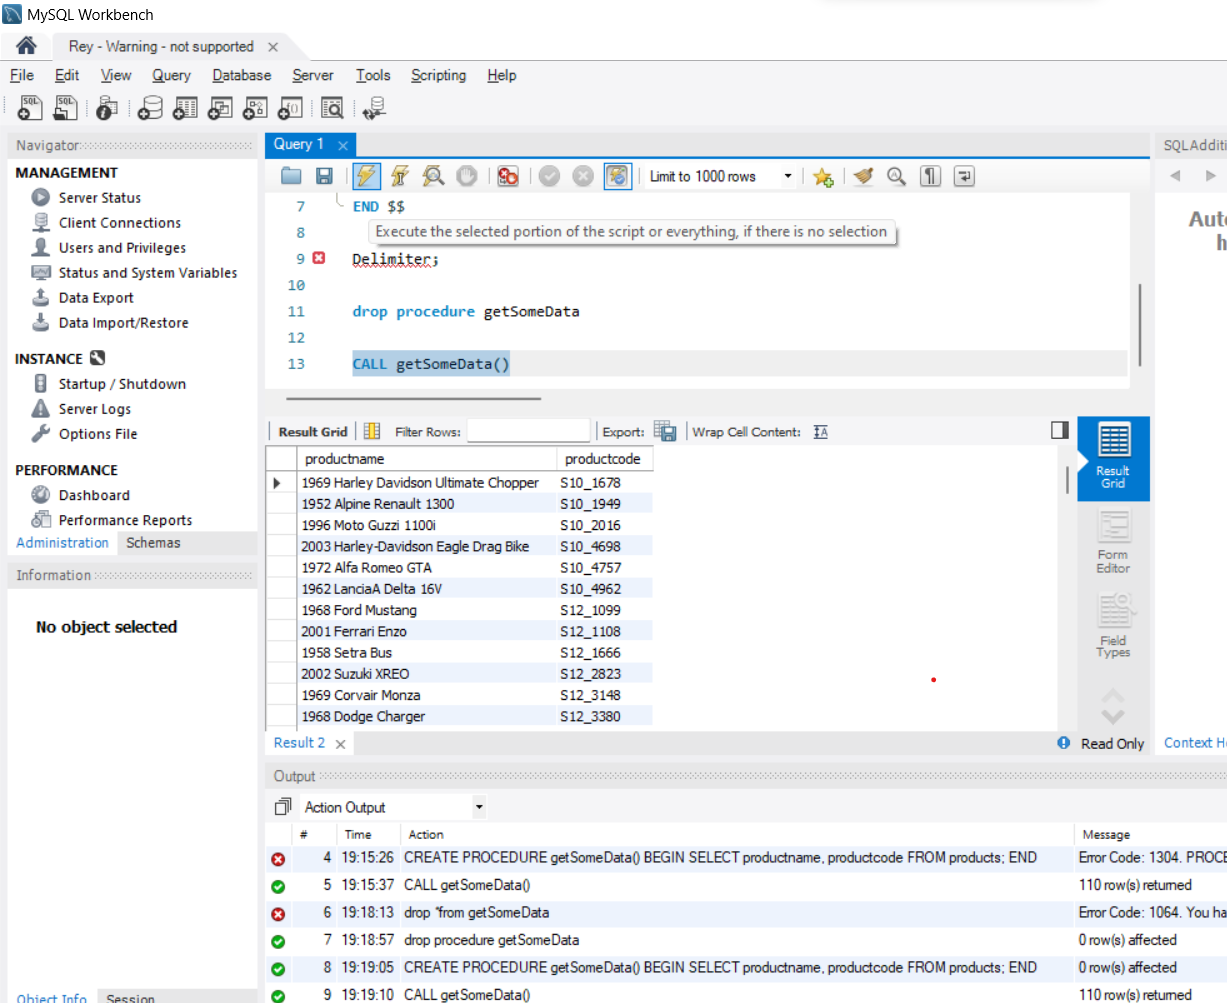Open the Database menu
Screen dimensions: 1227x1003
click(x=241, y=75)
